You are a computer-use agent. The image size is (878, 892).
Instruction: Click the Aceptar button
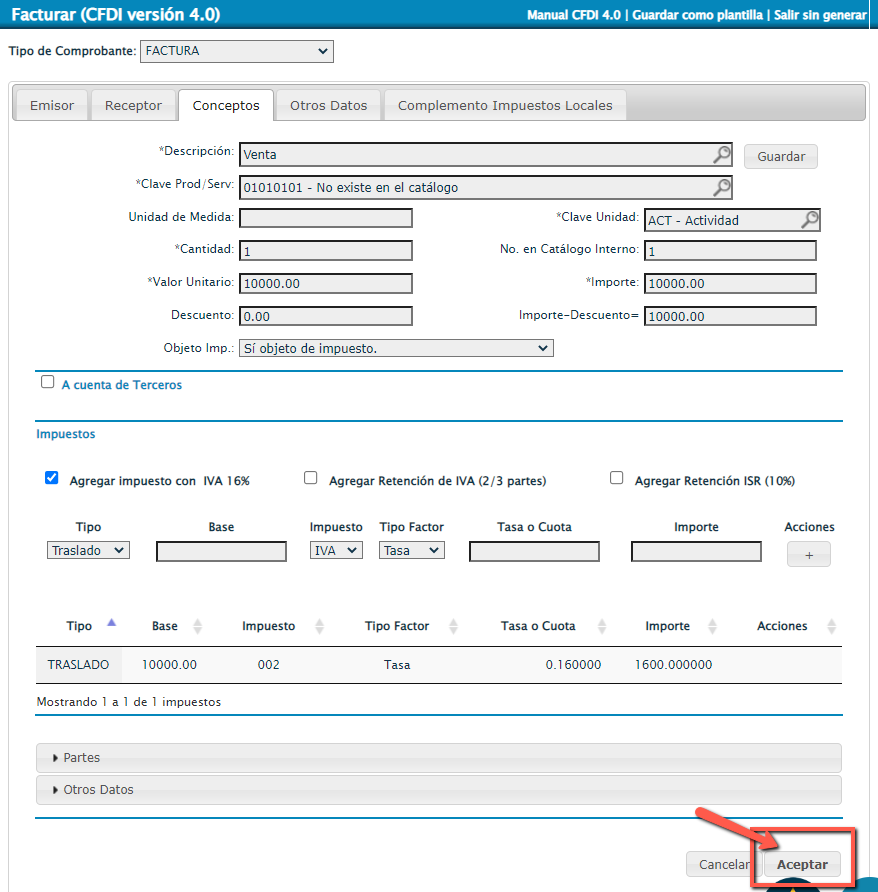coord(802,865)
